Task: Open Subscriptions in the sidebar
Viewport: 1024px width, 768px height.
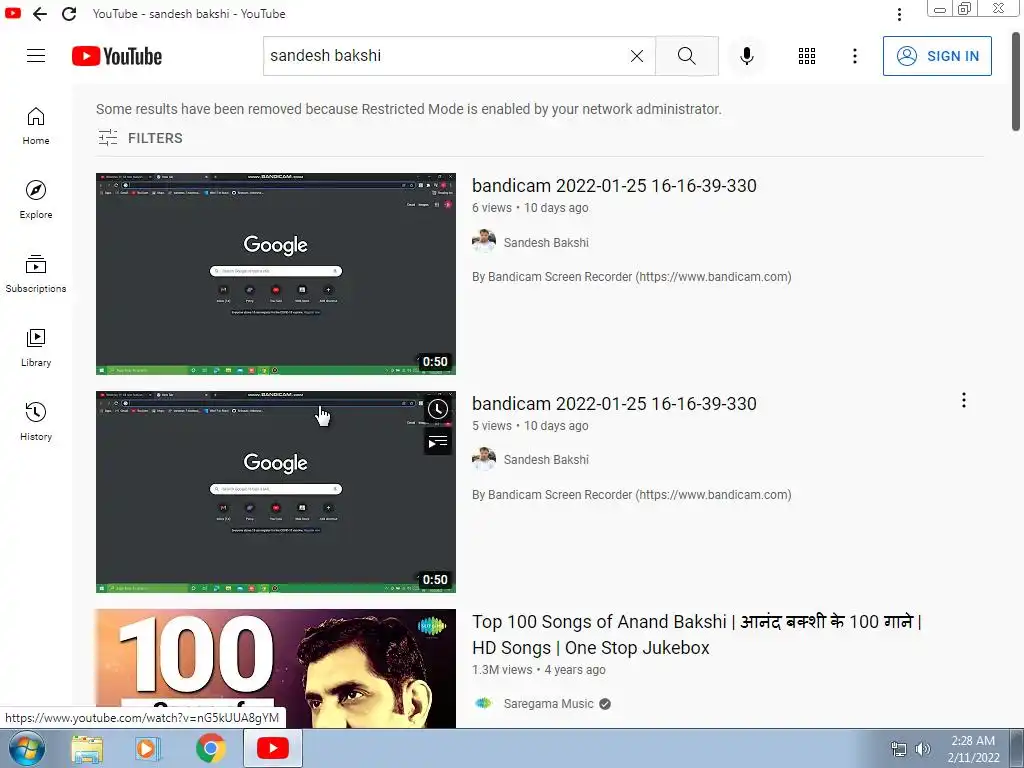Action: tap(36, 274)
